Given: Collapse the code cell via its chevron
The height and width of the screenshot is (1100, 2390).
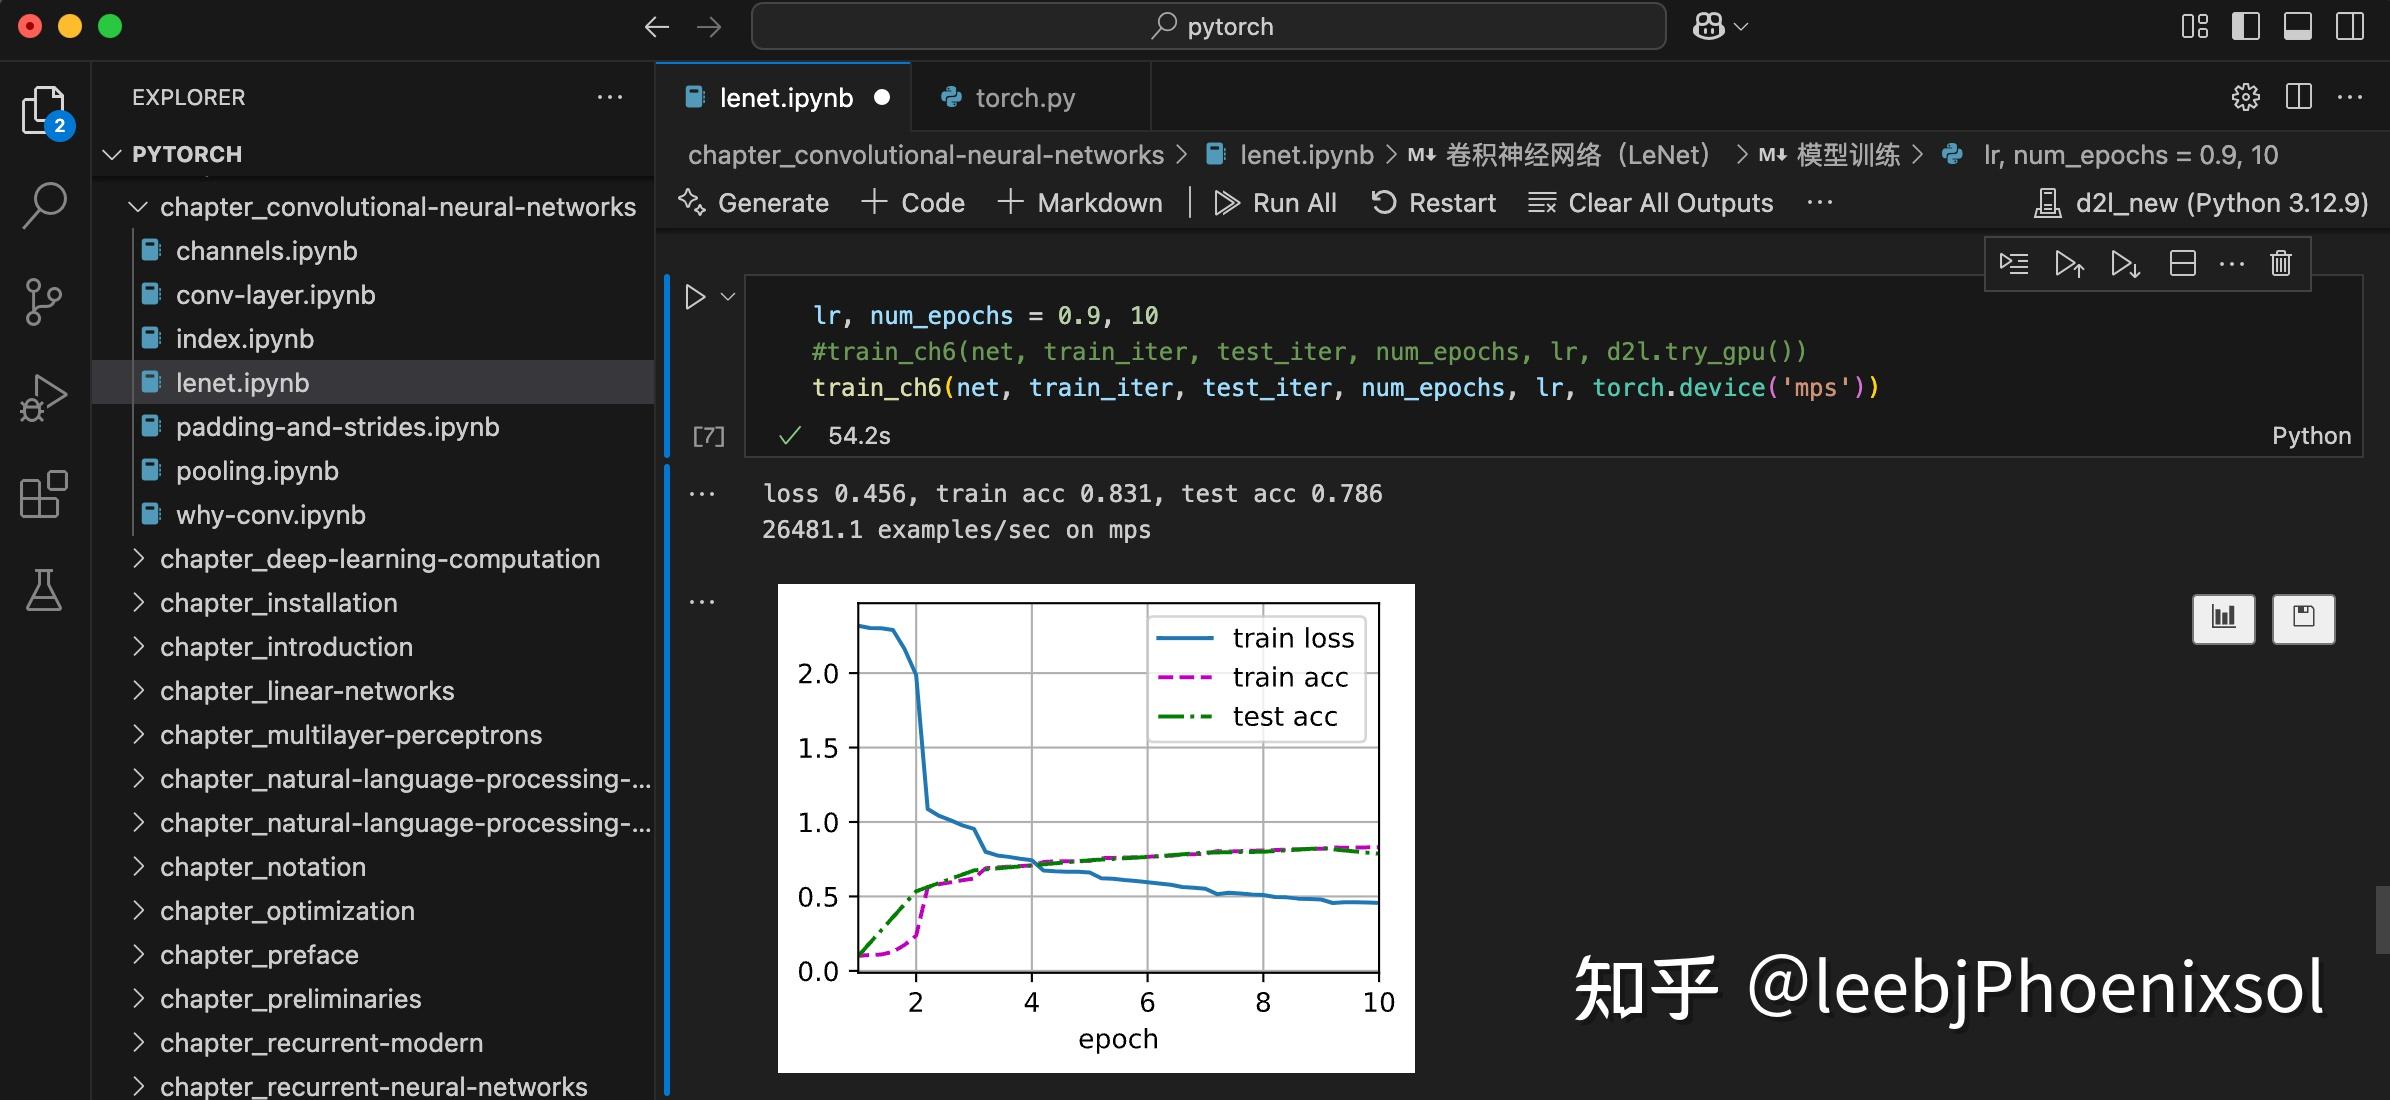Looking at the screenshot, I should point(727,296).
